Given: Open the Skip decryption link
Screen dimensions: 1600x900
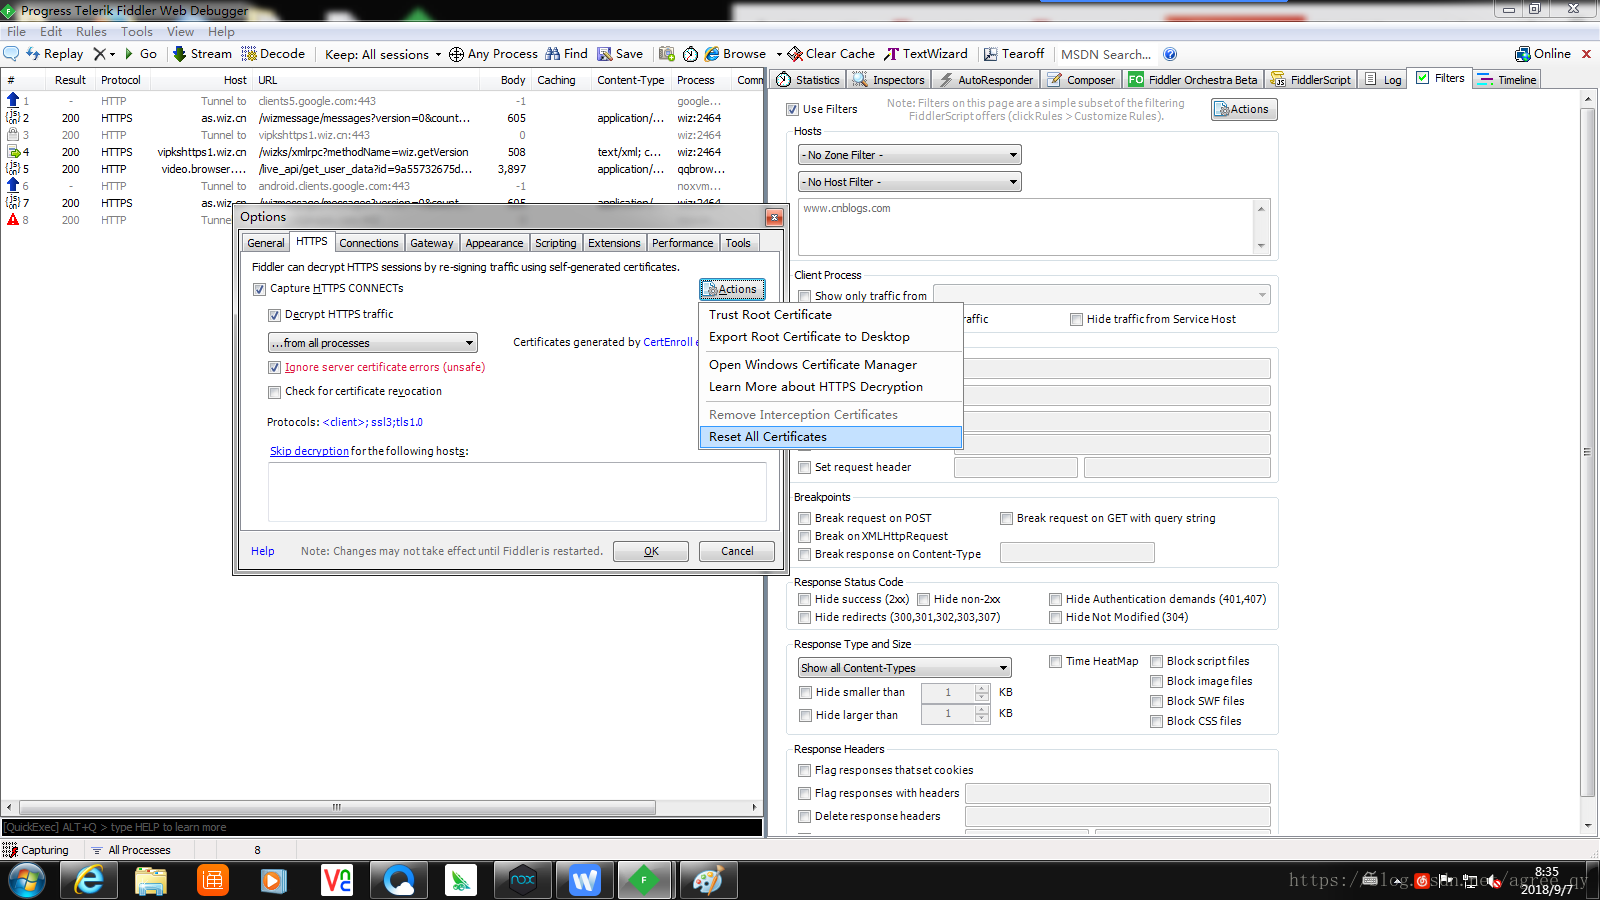Looking at the screenshot, I should tap(309, 451).
